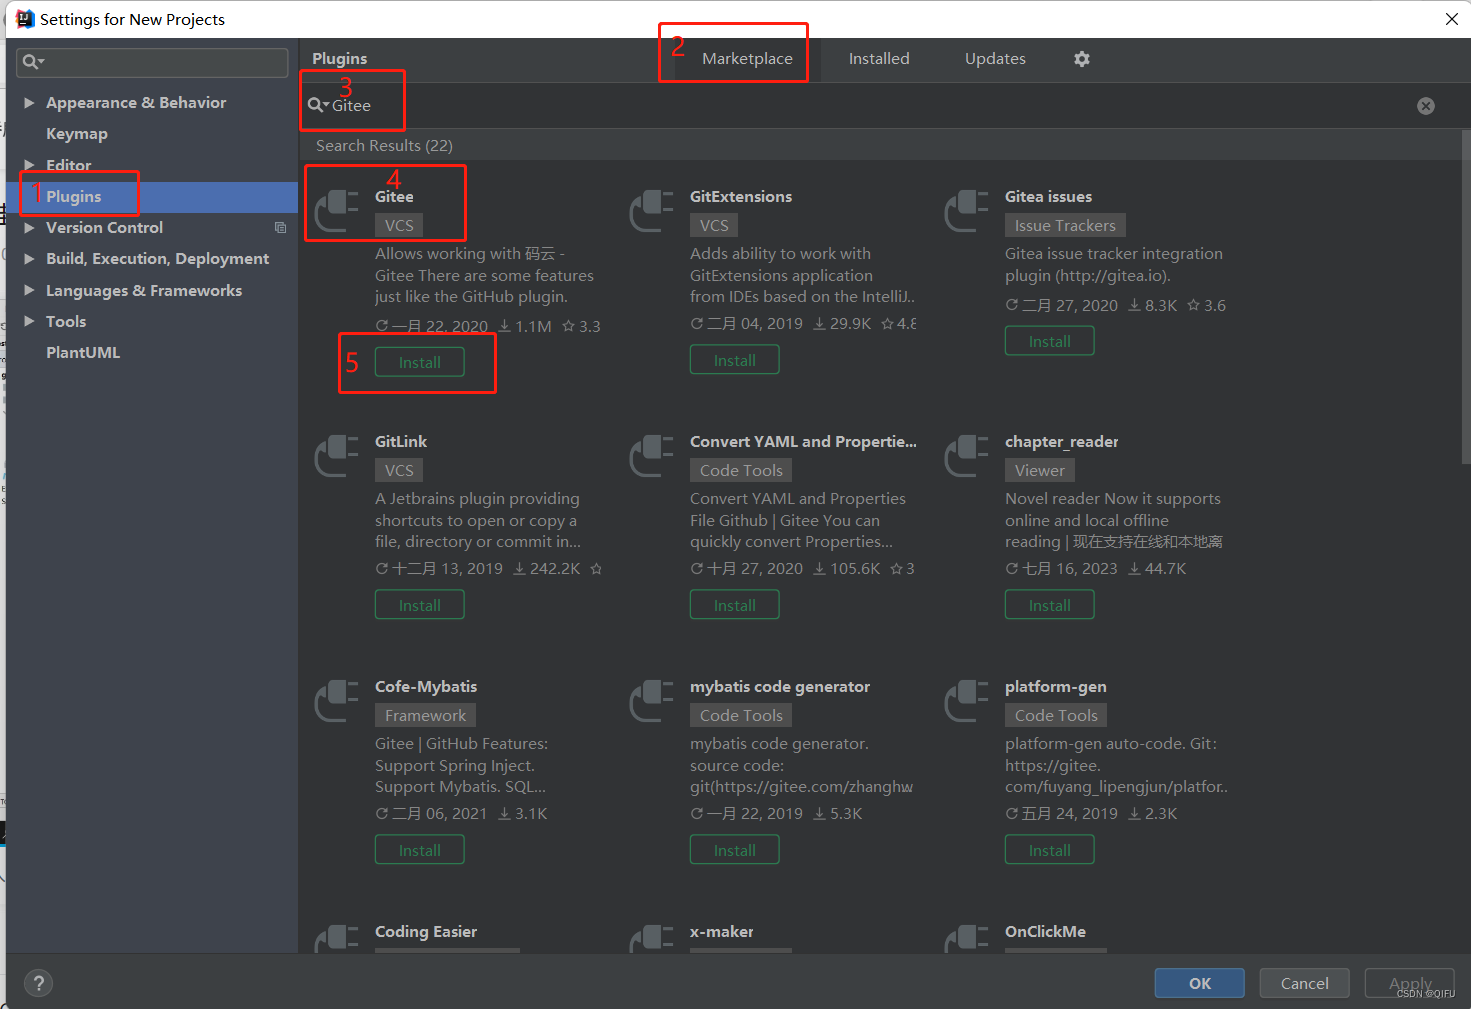Click the VCS tag under Gitee

pos(399,225)
